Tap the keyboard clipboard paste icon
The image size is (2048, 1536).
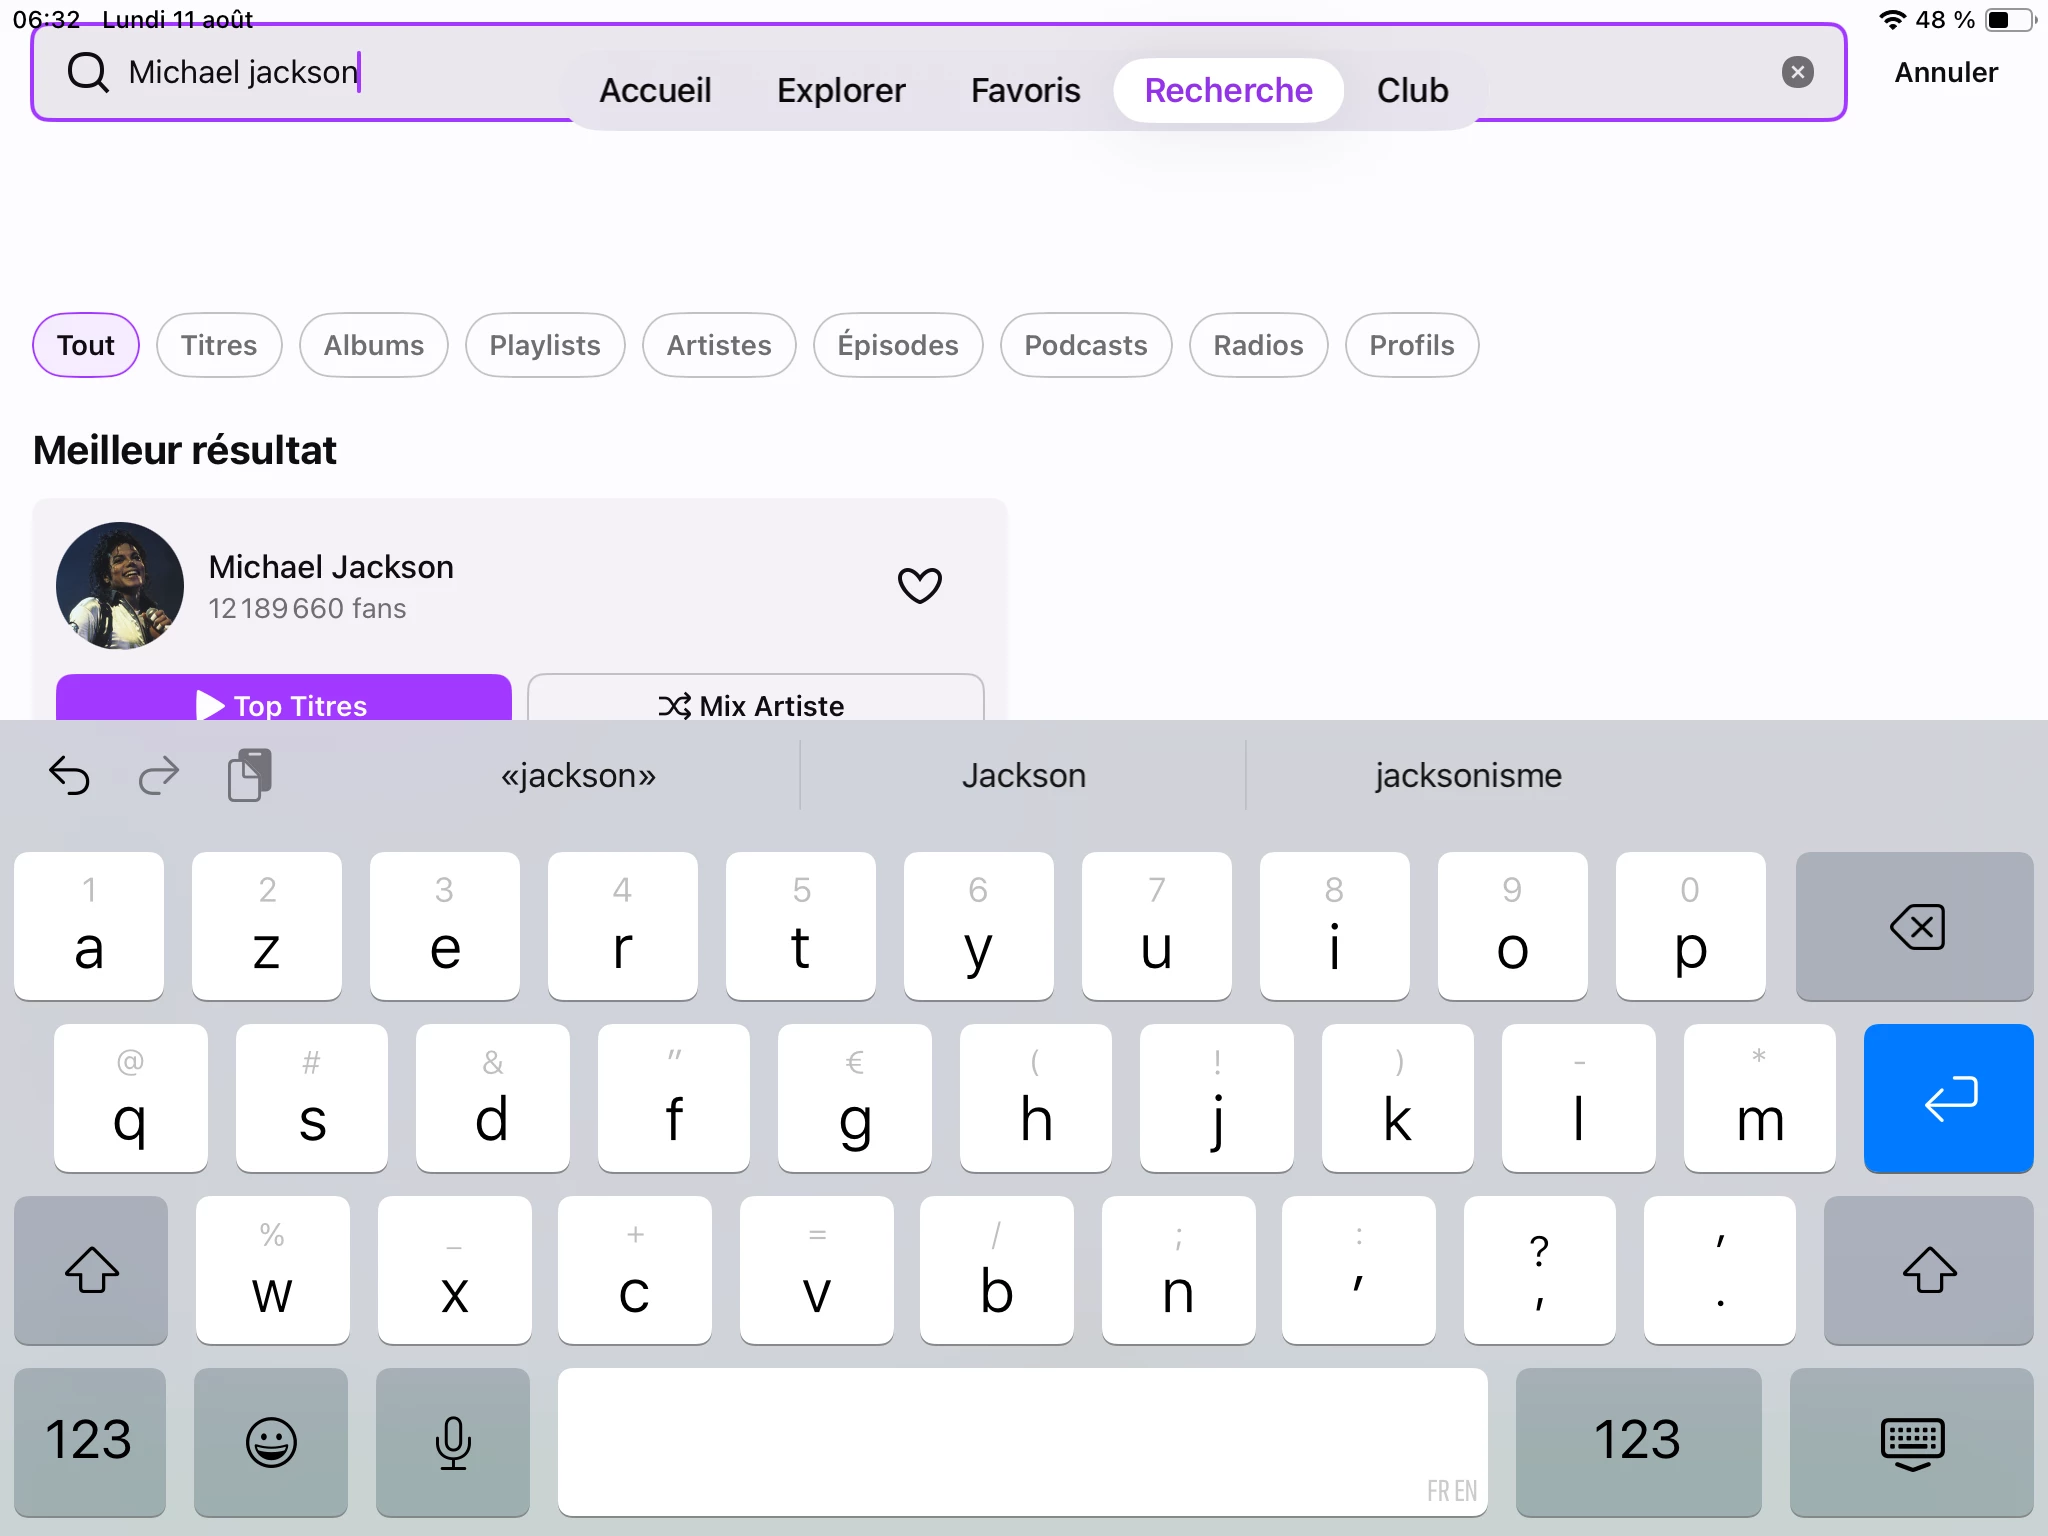point(249,775)
